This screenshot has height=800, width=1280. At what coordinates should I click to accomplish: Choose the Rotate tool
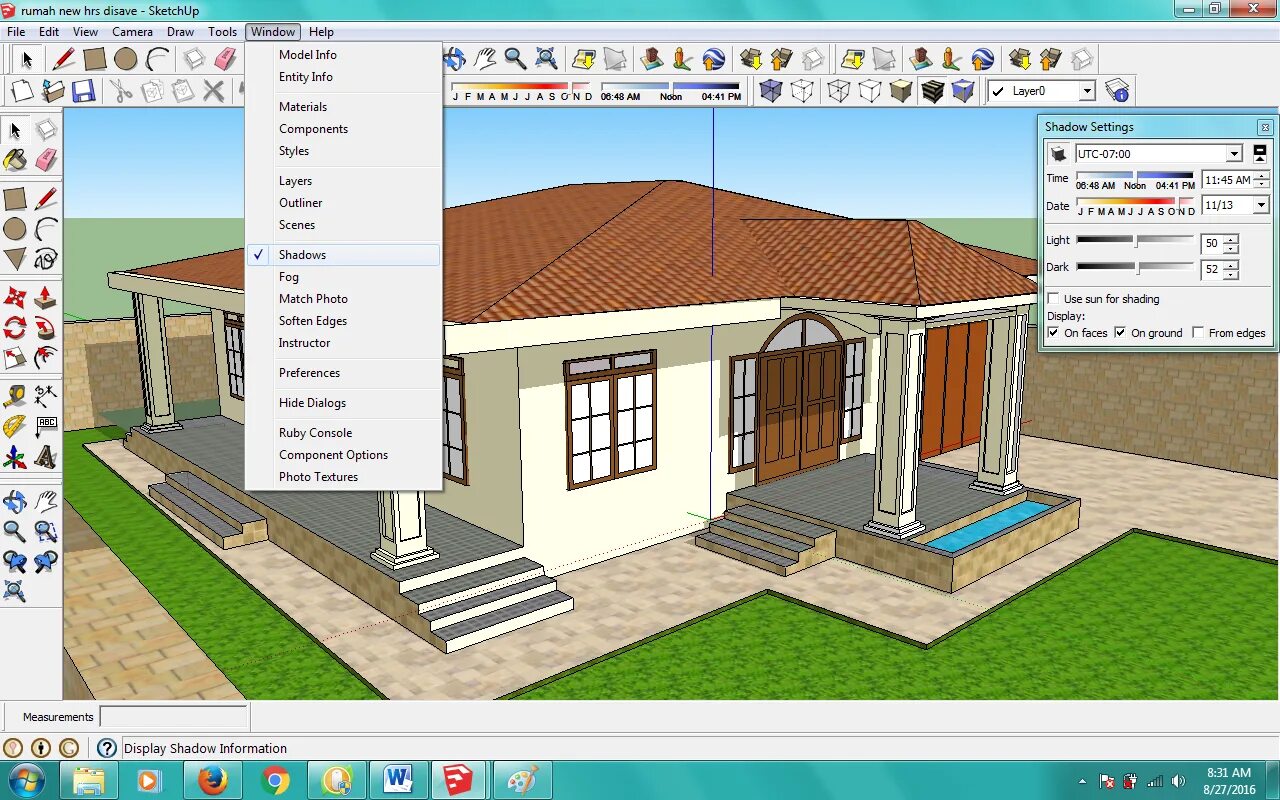pos(15,327)
